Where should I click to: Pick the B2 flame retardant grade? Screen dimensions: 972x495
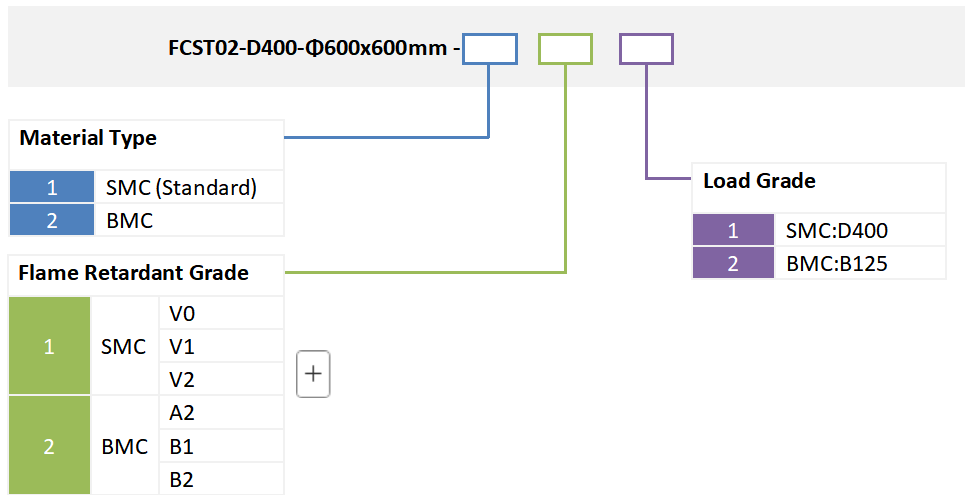point(182,479)
